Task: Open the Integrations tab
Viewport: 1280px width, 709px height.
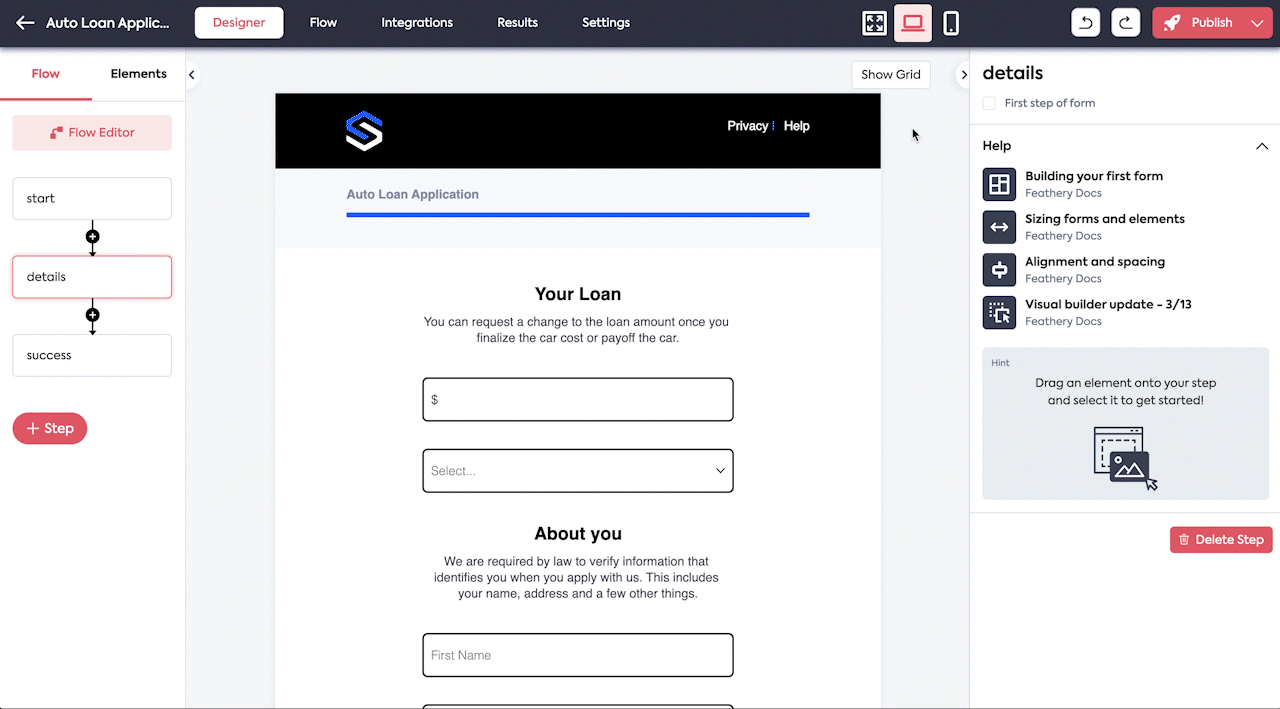Action: point(416,23)
